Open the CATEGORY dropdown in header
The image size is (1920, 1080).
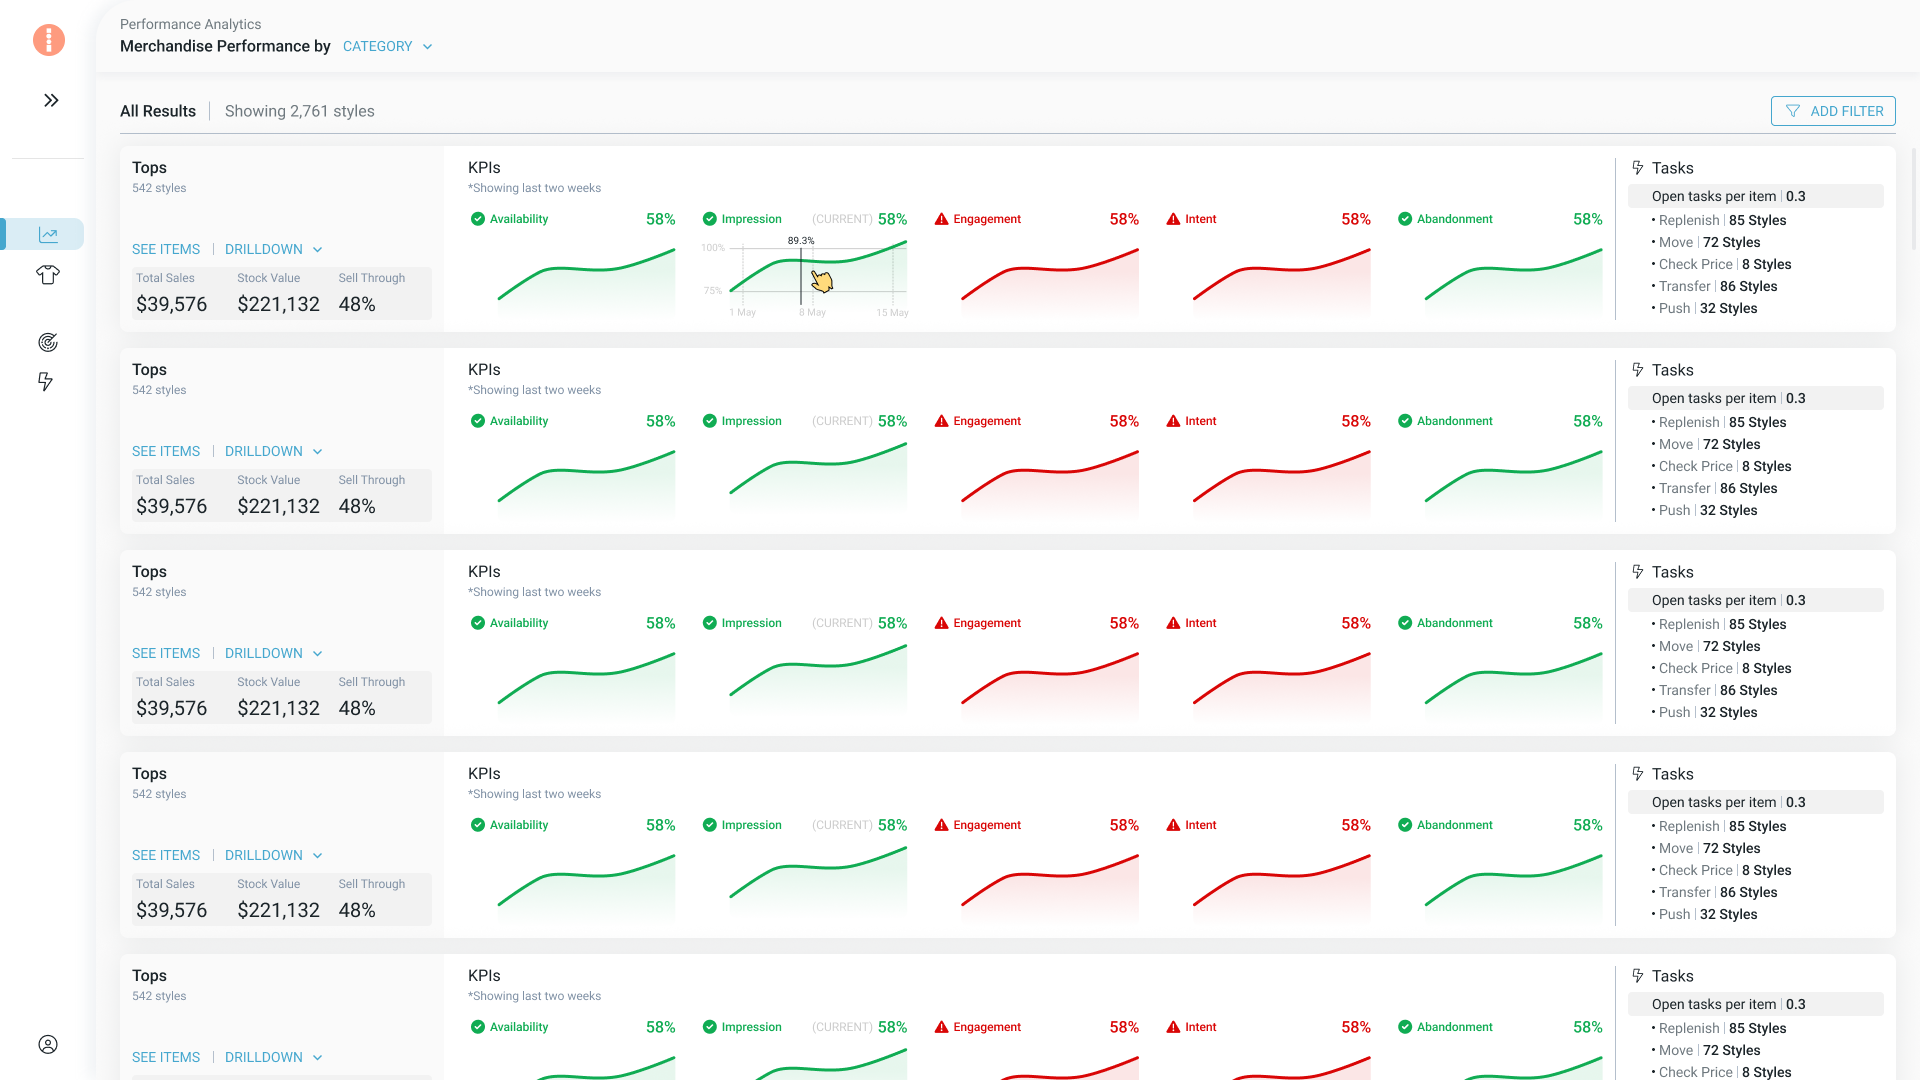387,46
